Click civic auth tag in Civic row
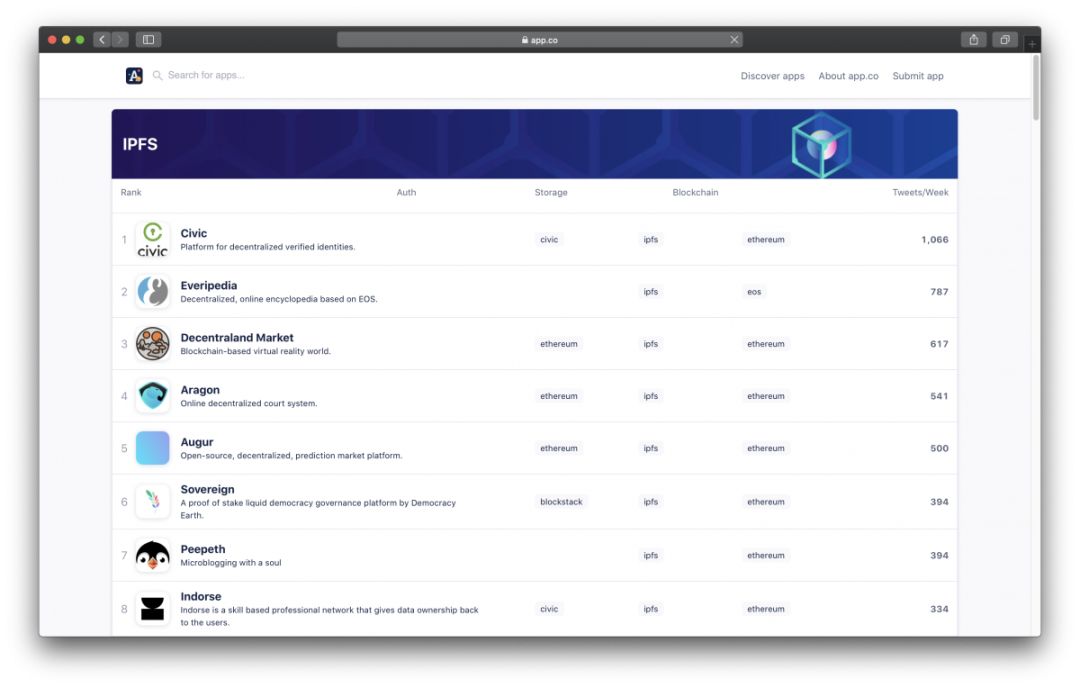Image resolution: width=1080 pixels, height=688 pixels. [x=549, y=240]
